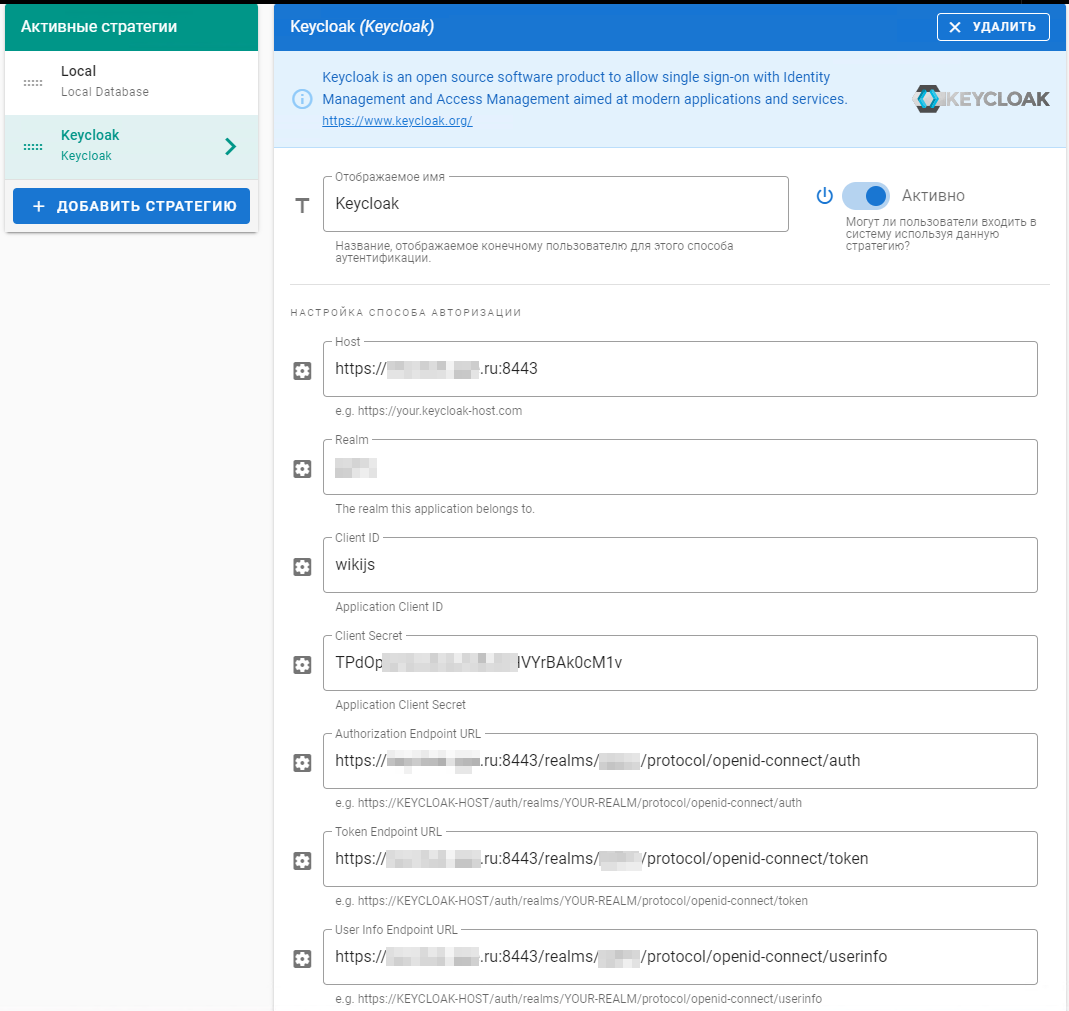Click the Realm input field
This screenshot has width=1069, height=1011.
pyautogui.click(x=680, y=467)
